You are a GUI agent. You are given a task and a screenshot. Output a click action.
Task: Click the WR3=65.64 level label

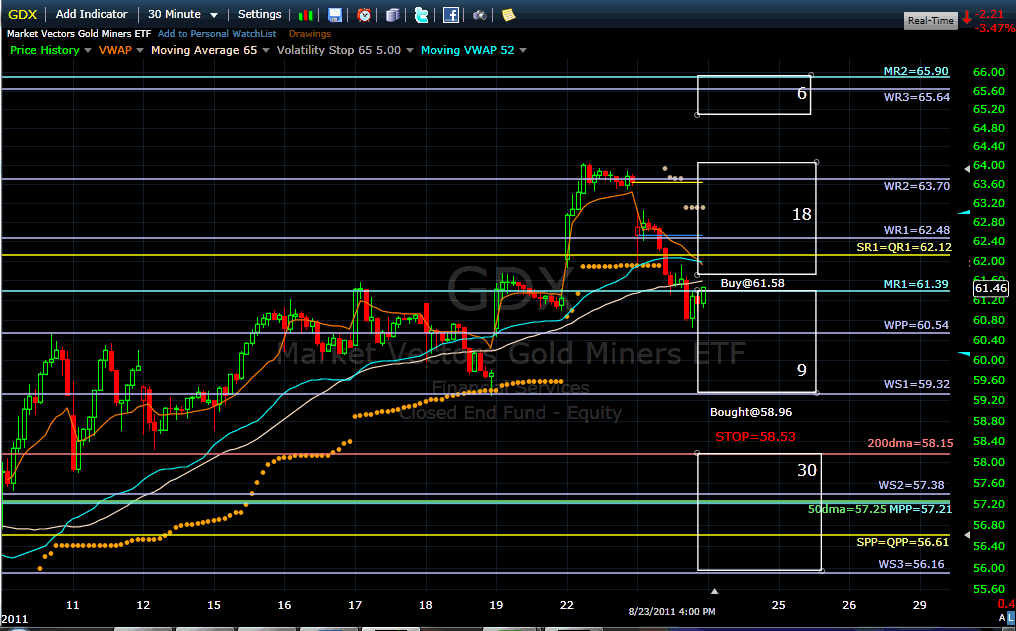coord(917,97)
